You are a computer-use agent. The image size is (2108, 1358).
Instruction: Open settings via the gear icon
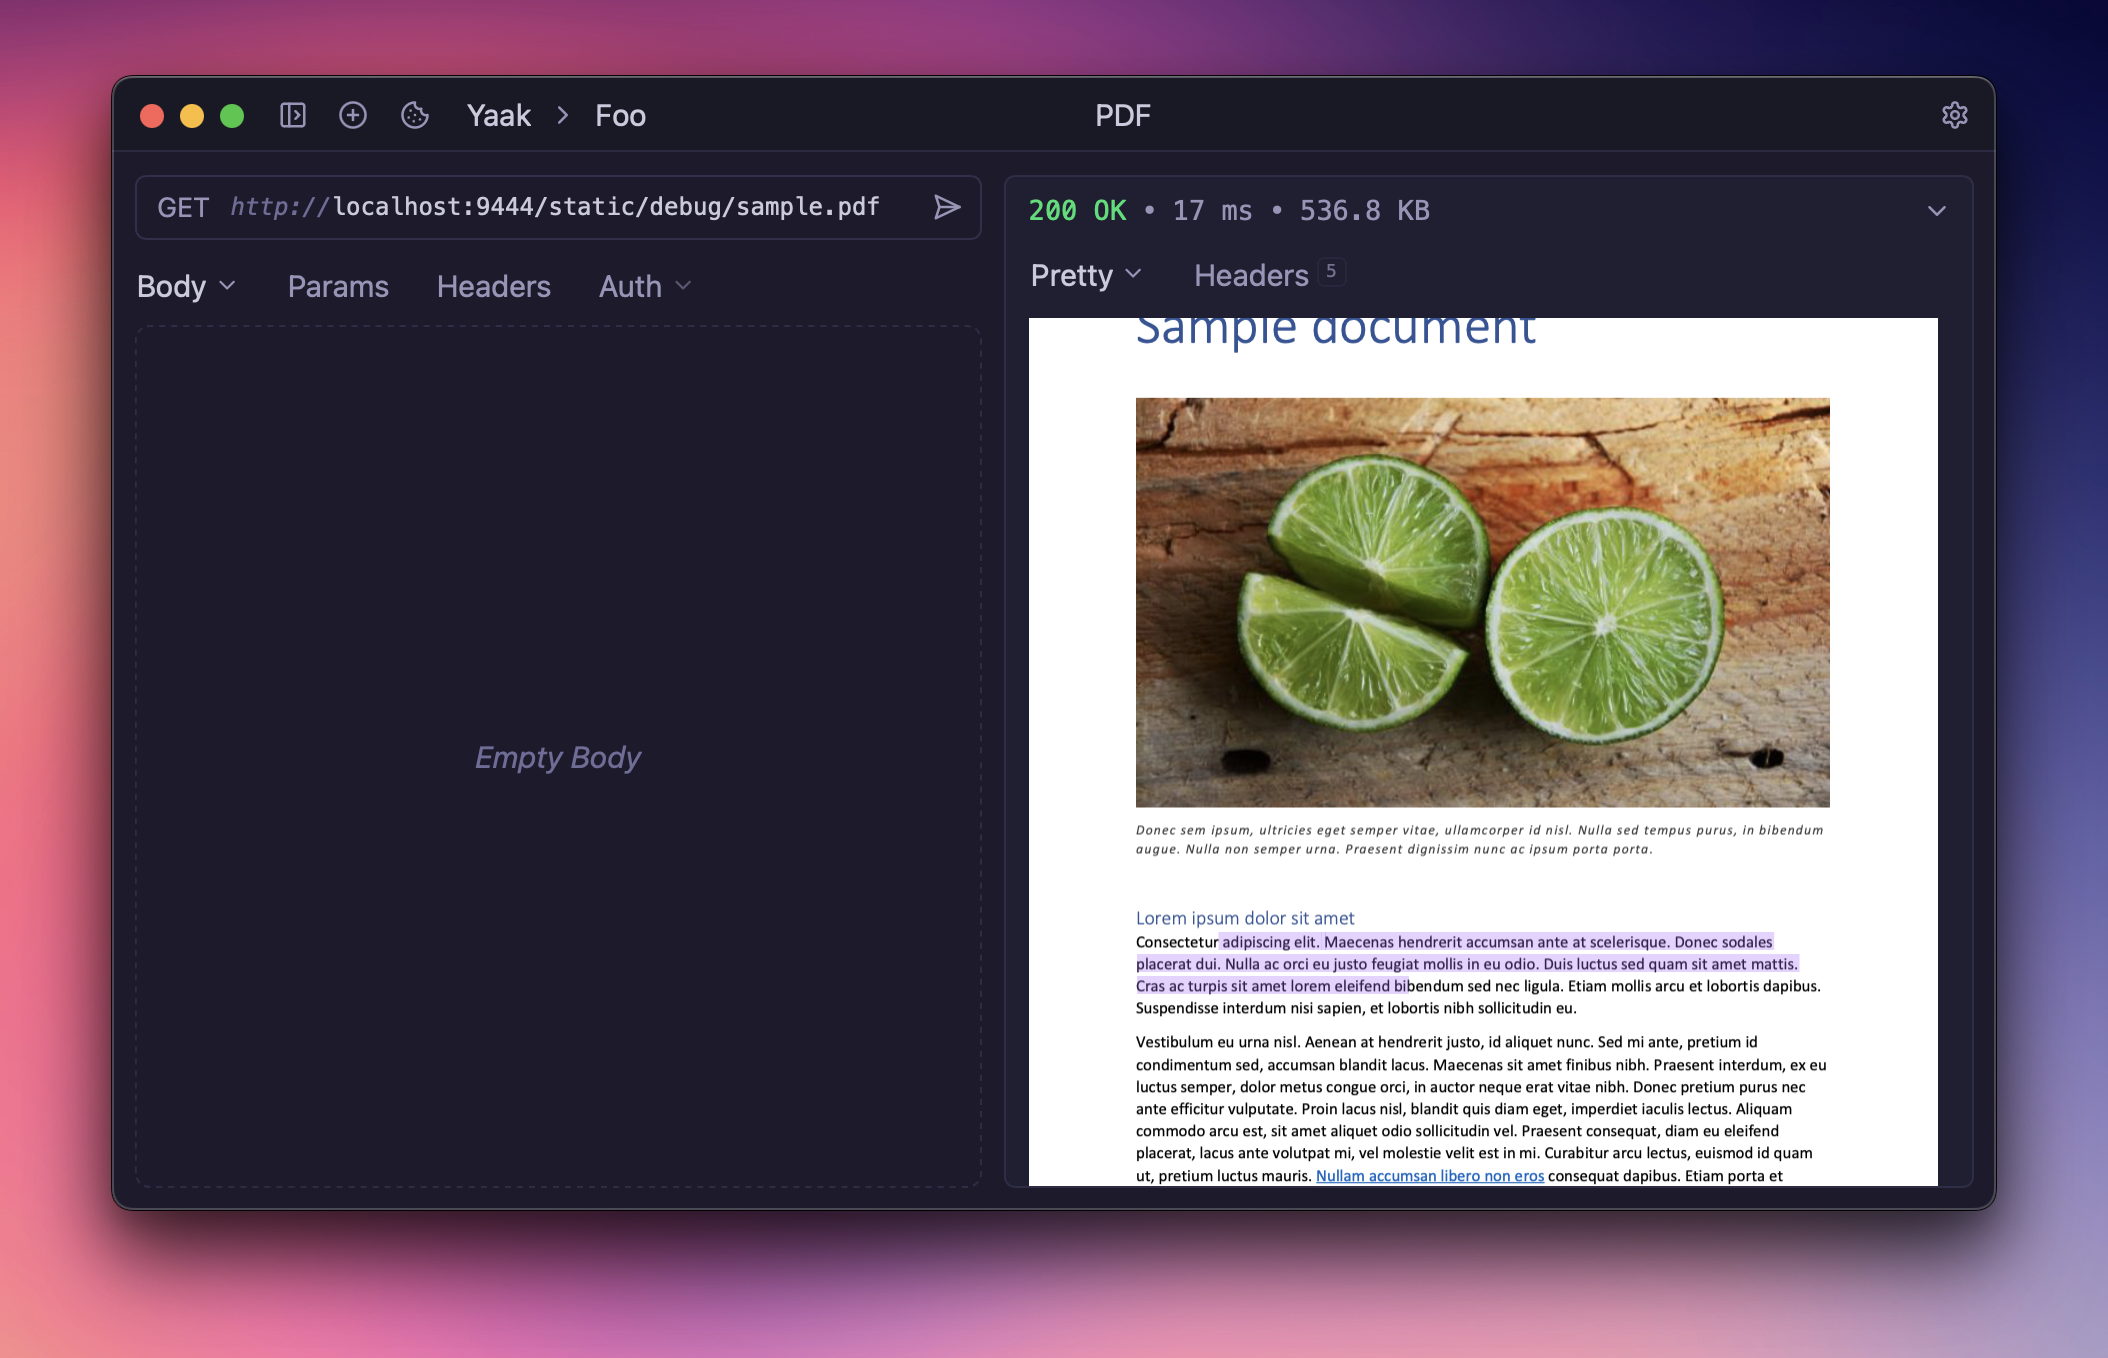click(1954, 115)
